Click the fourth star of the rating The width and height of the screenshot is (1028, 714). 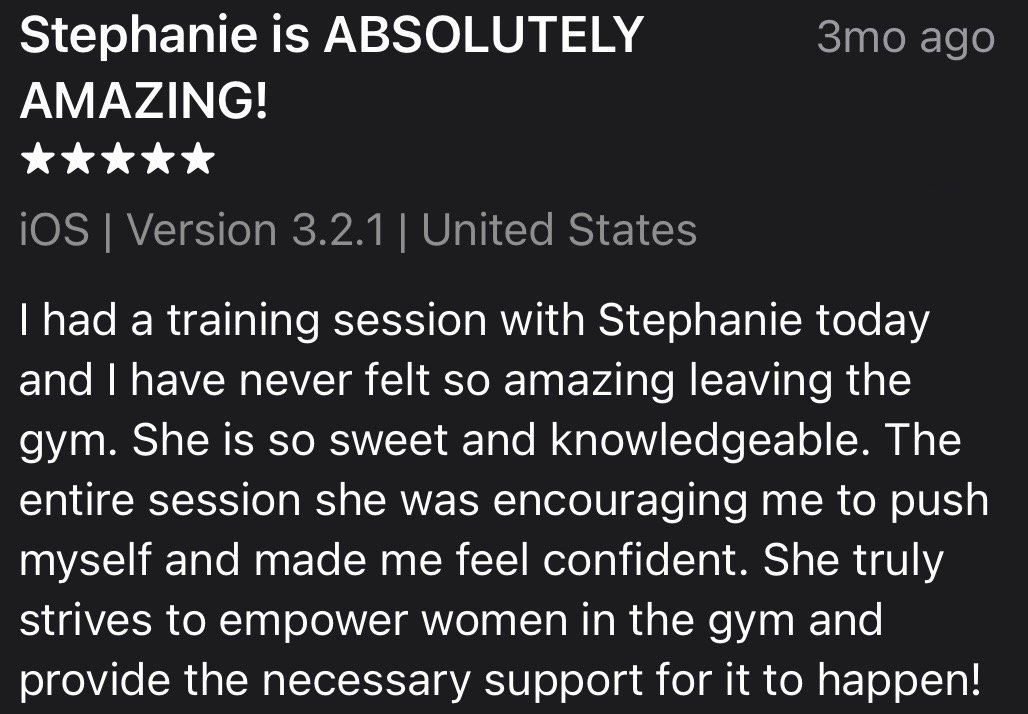158,158
